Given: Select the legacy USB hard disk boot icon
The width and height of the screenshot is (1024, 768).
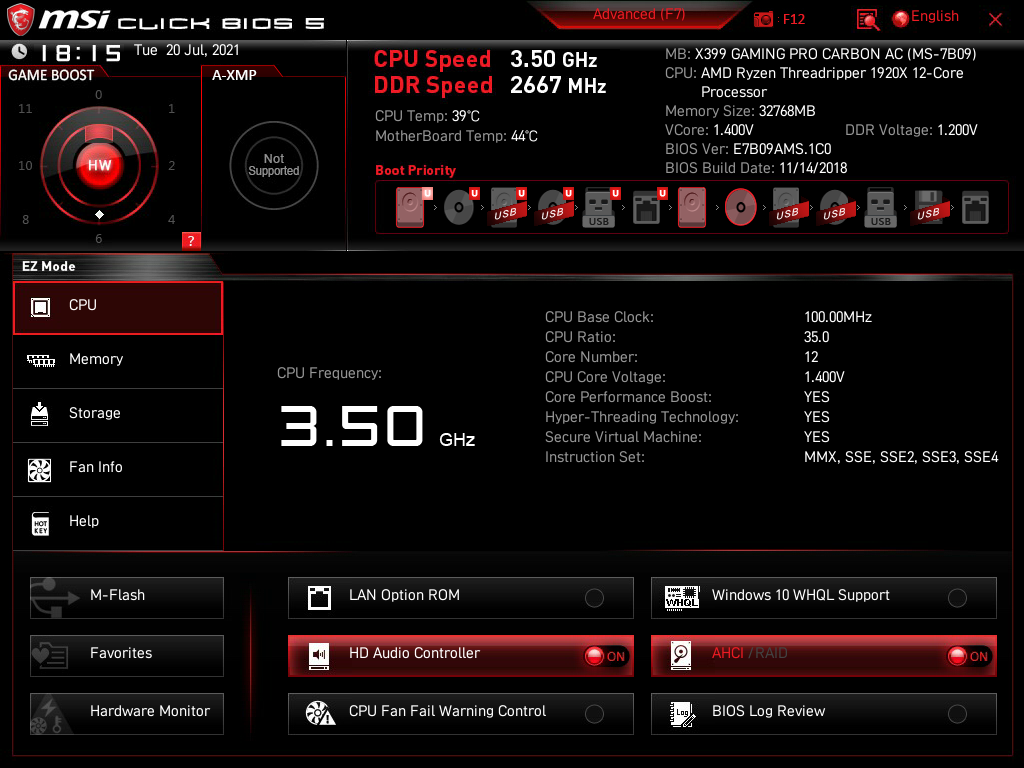Looking at the screenshot, I should (788, 207).
